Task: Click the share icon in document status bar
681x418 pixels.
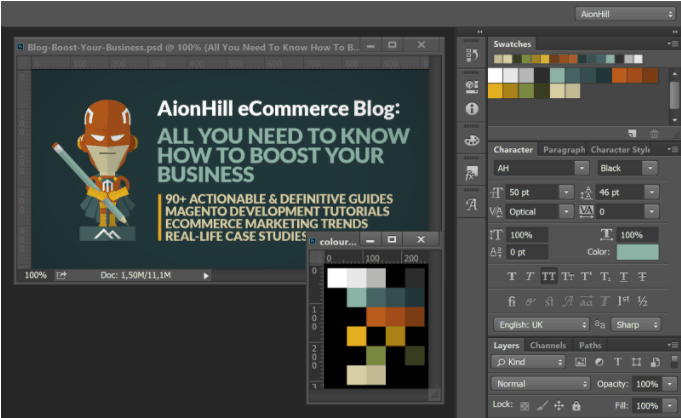Action: click(x=62, y=275)
